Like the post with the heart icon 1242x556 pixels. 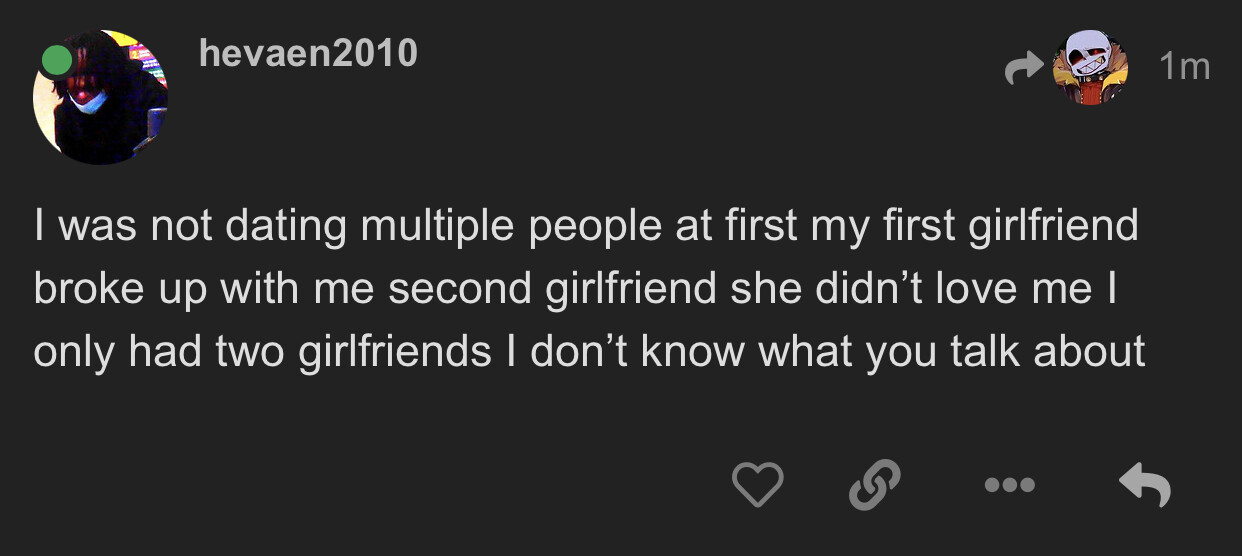tap(758, 486)
